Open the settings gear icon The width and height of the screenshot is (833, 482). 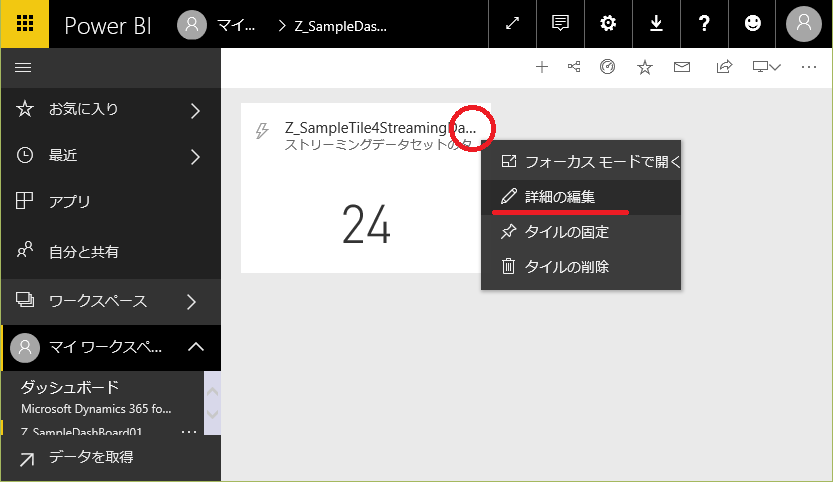pos(608,23)
